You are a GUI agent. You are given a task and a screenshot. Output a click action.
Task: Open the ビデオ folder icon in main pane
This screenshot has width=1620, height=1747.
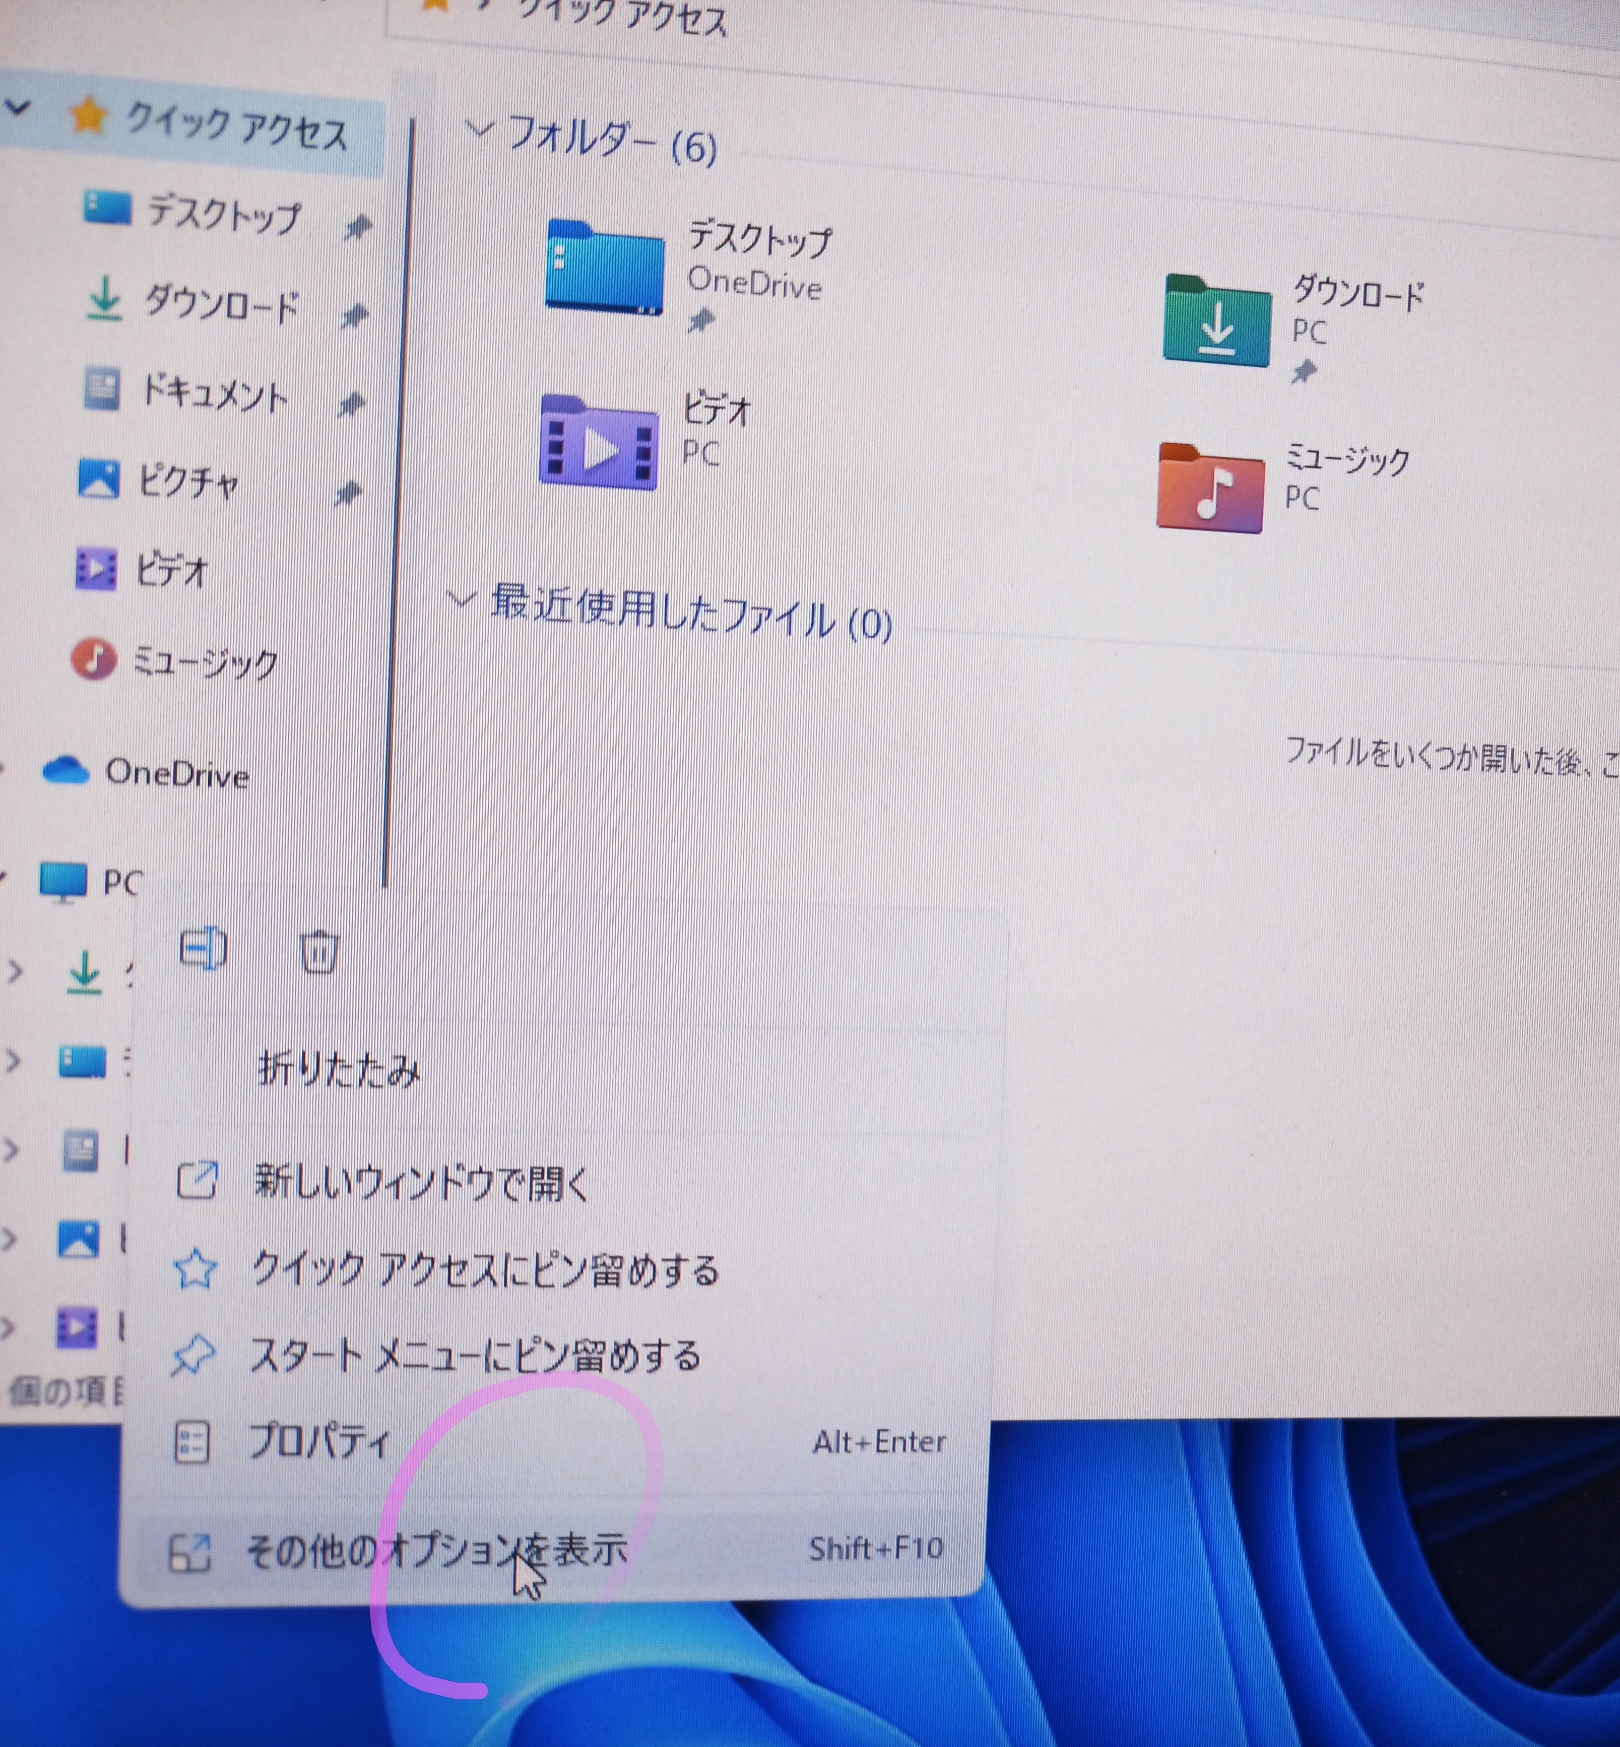pyautogui.click(x=598, y=441)
